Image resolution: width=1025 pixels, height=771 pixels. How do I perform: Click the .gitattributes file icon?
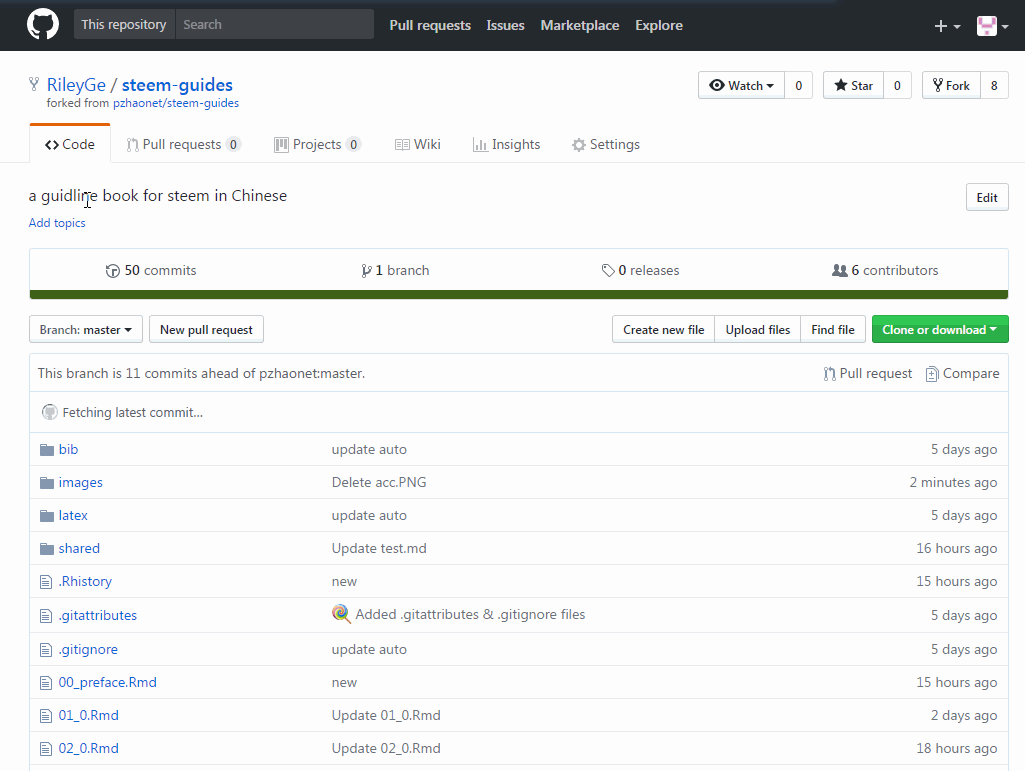[46, 616]
